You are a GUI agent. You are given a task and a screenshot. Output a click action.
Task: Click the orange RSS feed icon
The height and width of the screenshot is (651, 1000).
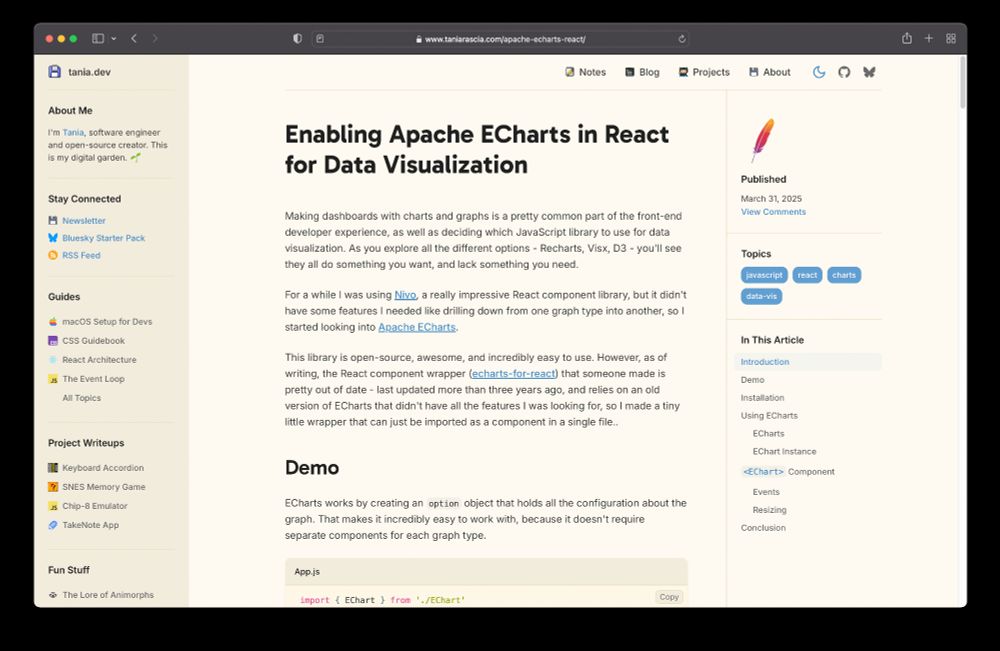(x=53, y=255)
